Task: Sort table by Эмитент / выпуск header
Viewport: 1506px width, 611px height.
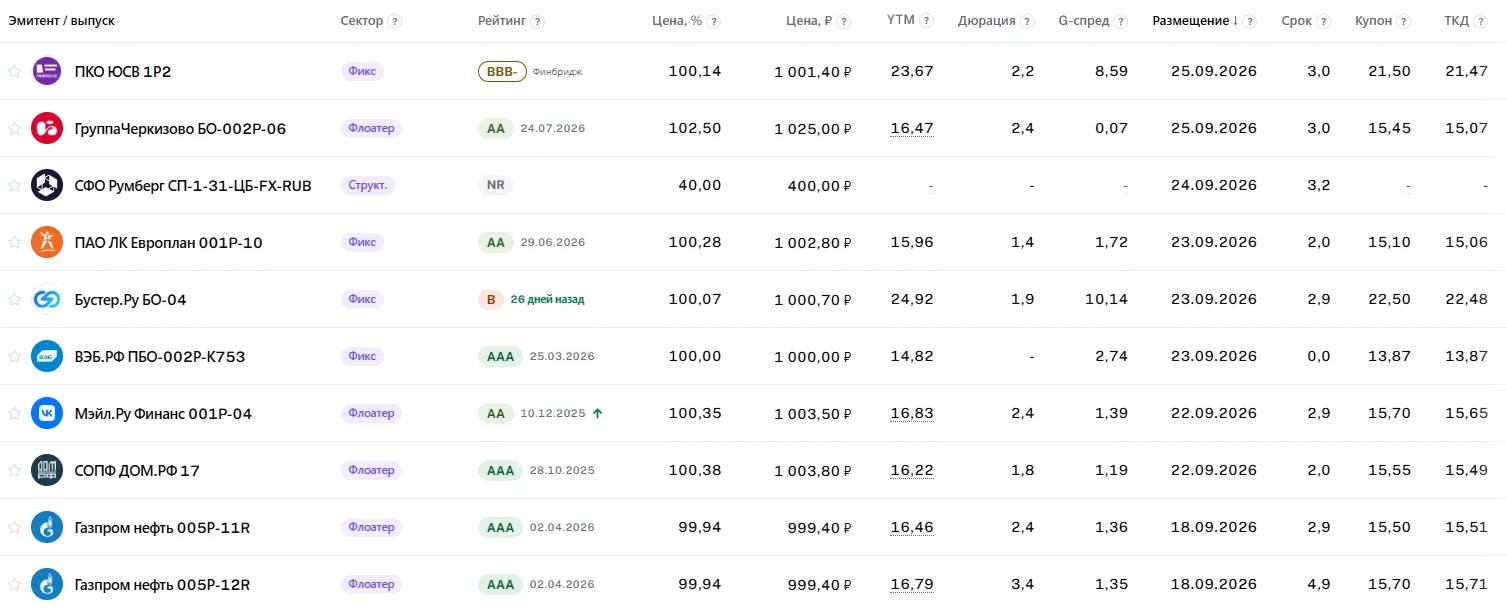Action: (x=60, y=21)
